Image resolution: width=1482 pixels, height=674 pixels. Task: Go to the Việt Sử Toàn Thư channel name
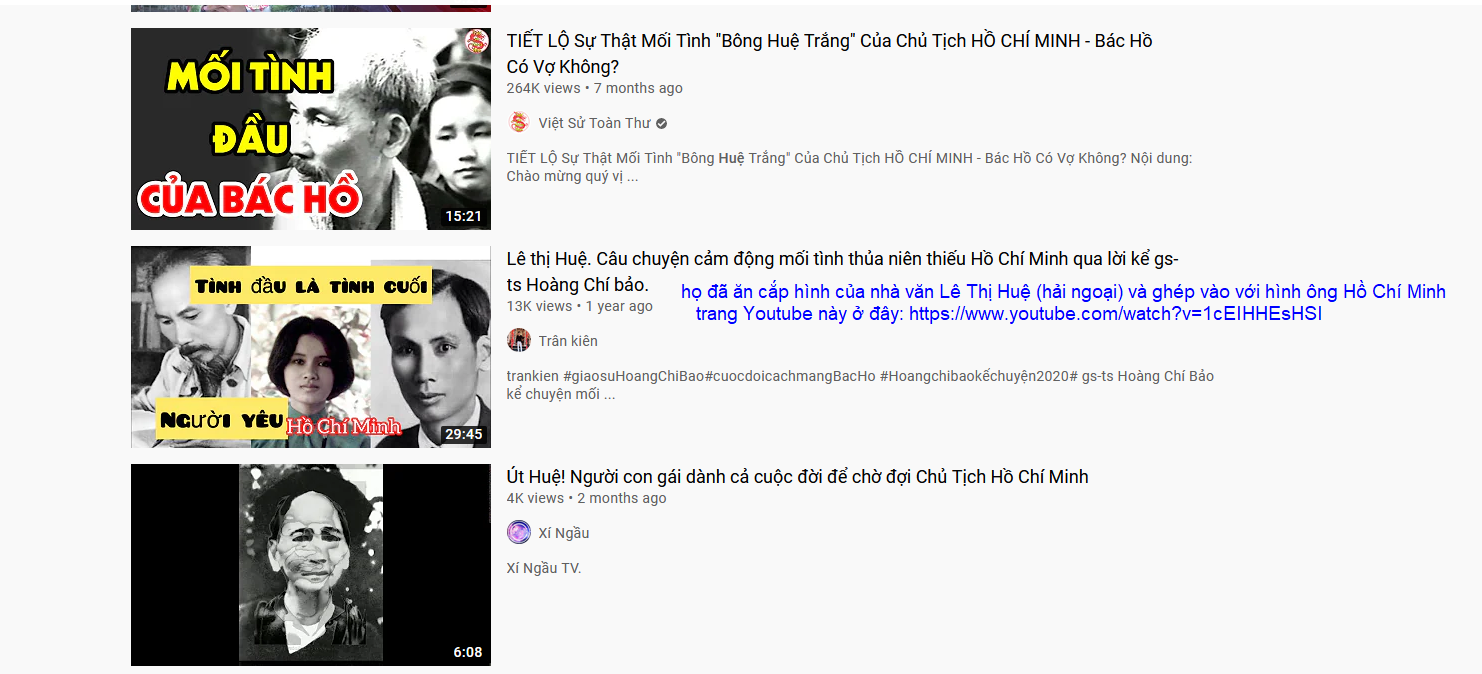(x=595, y=123)
